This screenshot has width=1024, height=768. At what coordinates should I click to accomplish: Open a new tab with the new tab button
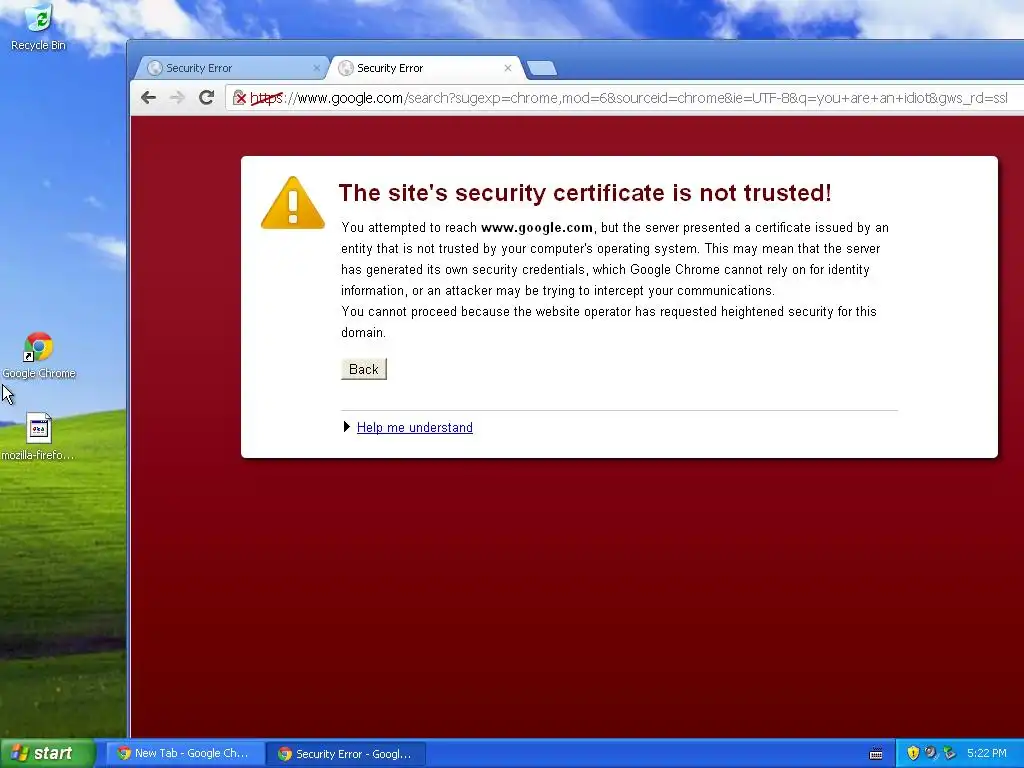pyautogui.click(x=541, y=68)
